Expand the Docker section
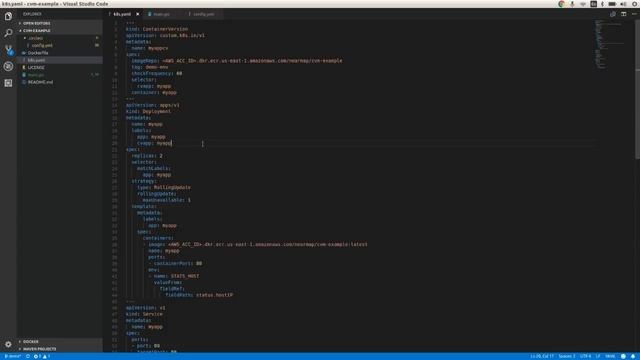This screenshot has height=360, width=640. pyautogui.click(x=60, y=342)
